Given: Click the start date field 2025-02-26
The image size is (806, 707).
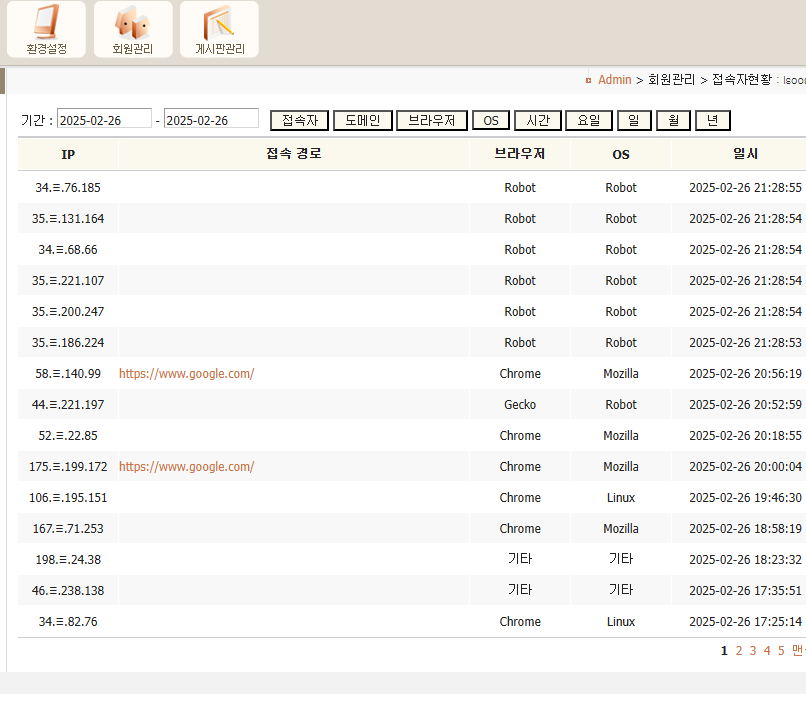Looking at the screenshot, I should click(104, 119).
